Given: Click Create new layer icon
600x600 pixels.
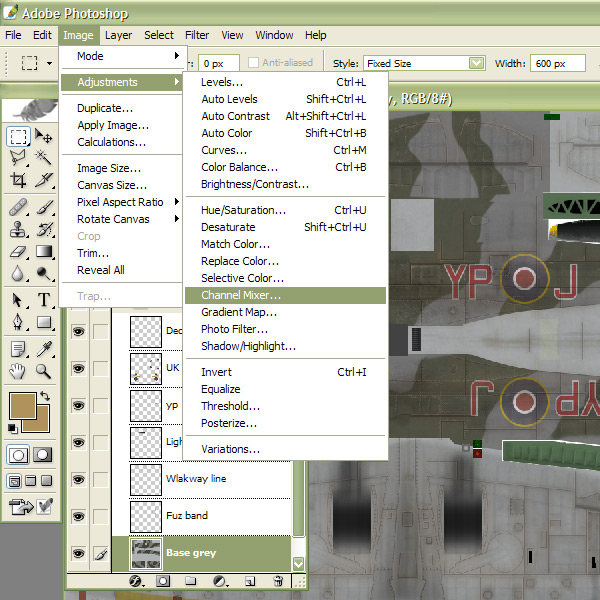Looking at the screenshot, I should (x=250, y=582).
